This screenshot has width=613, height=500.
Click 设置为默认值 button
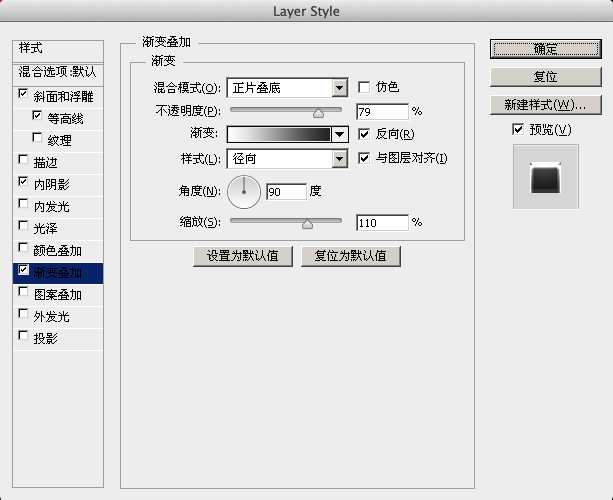pyautogui.click(x=243, y=256)
